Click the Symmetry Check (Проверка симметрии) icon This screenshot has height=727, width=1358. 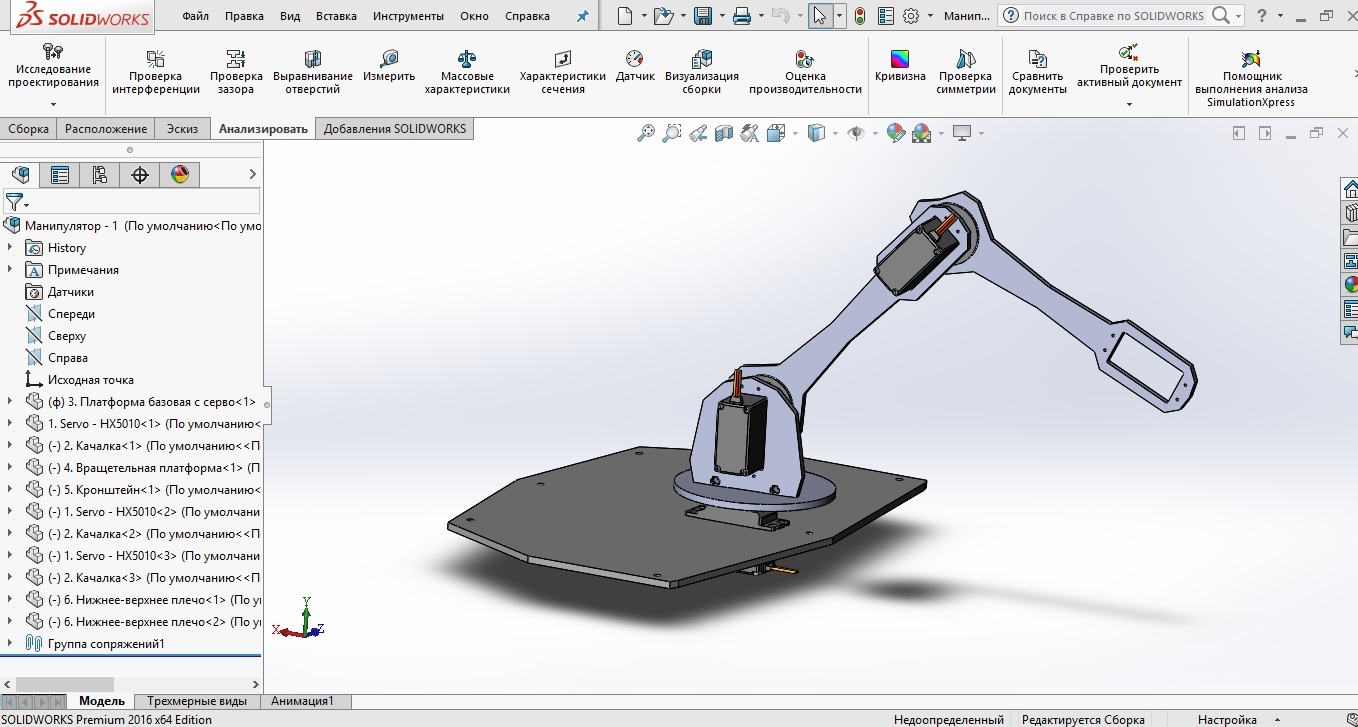(965, 59)
